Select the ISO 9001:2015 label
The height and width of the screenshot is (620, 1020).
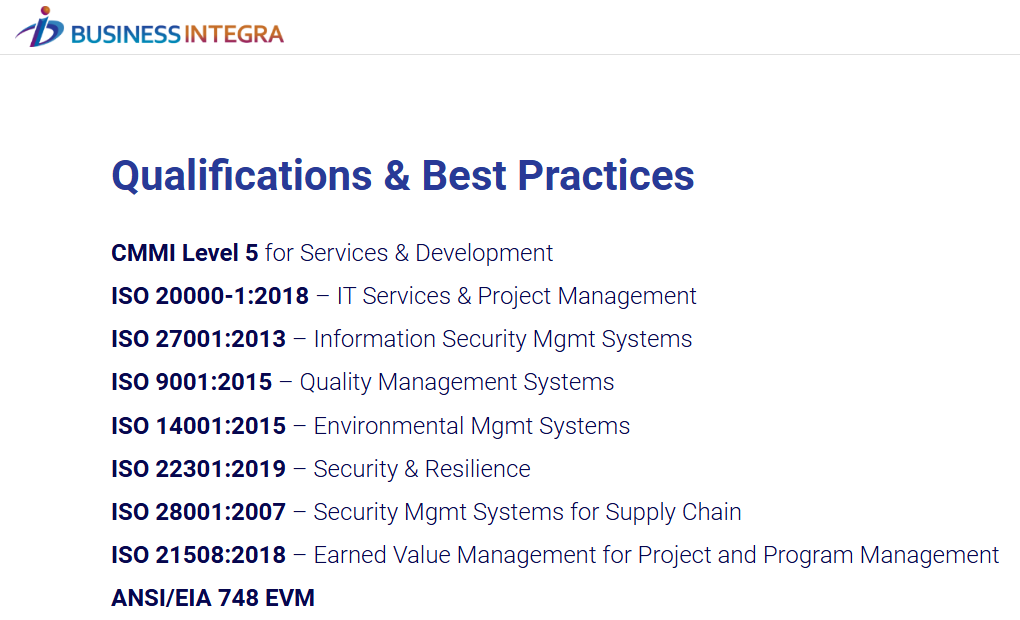point(191,382)
